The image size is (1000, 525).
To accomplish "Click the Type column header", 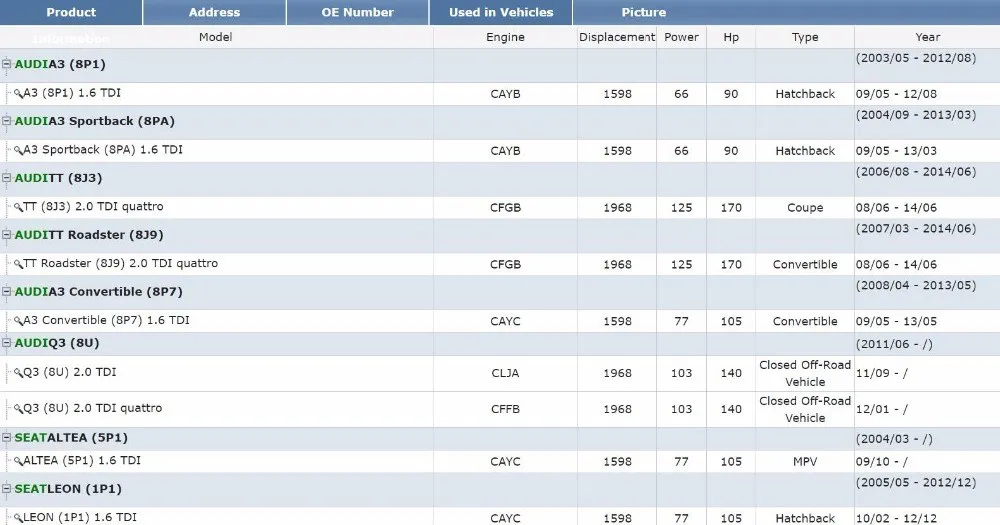I will 805,37.
